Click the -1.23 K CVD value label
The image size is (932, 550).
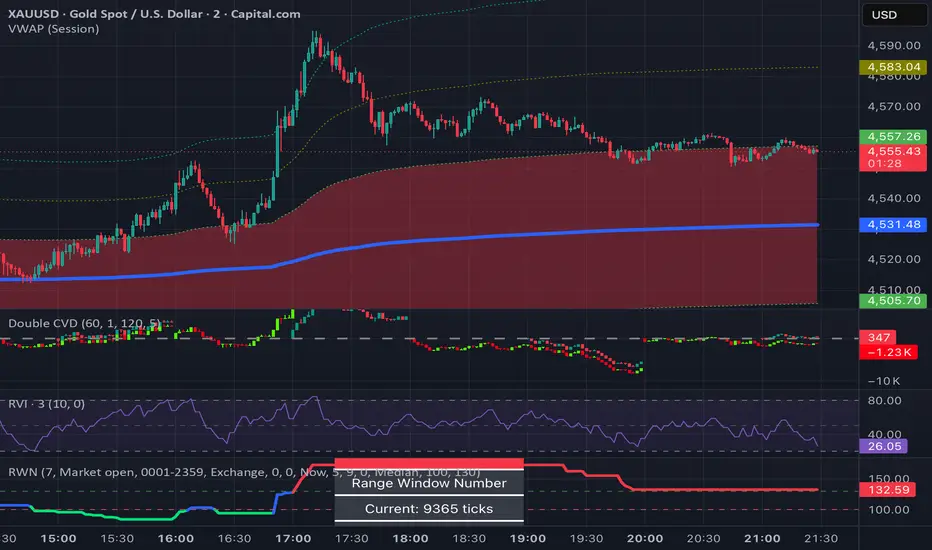click(889, 352)
